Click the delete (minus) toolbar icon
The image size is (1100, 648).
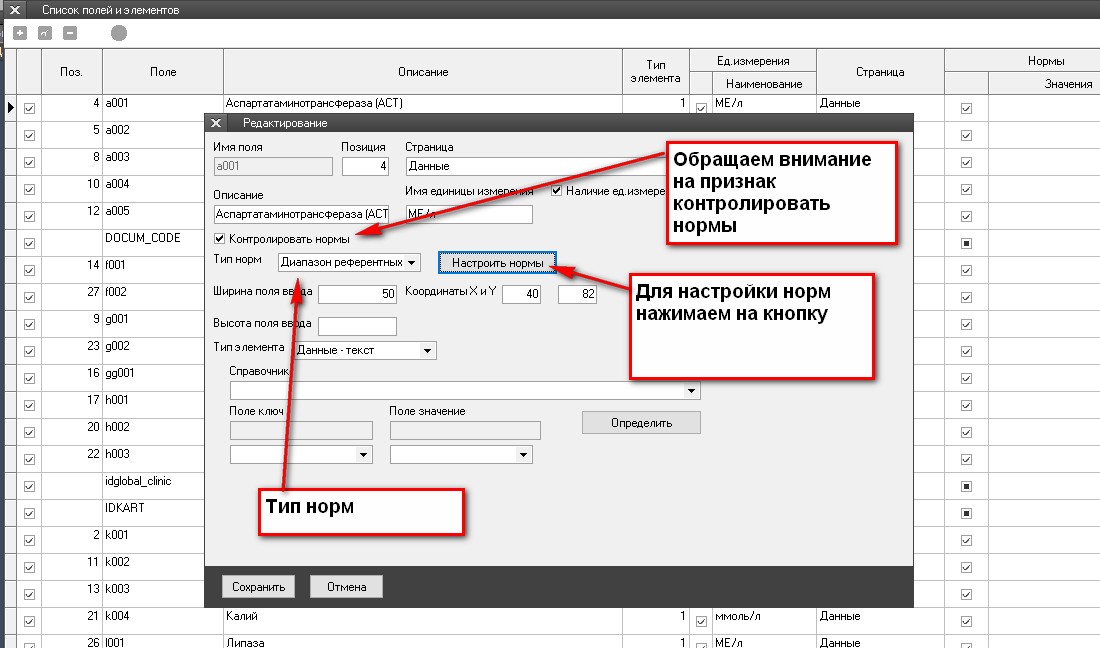[x=69, y=33]
